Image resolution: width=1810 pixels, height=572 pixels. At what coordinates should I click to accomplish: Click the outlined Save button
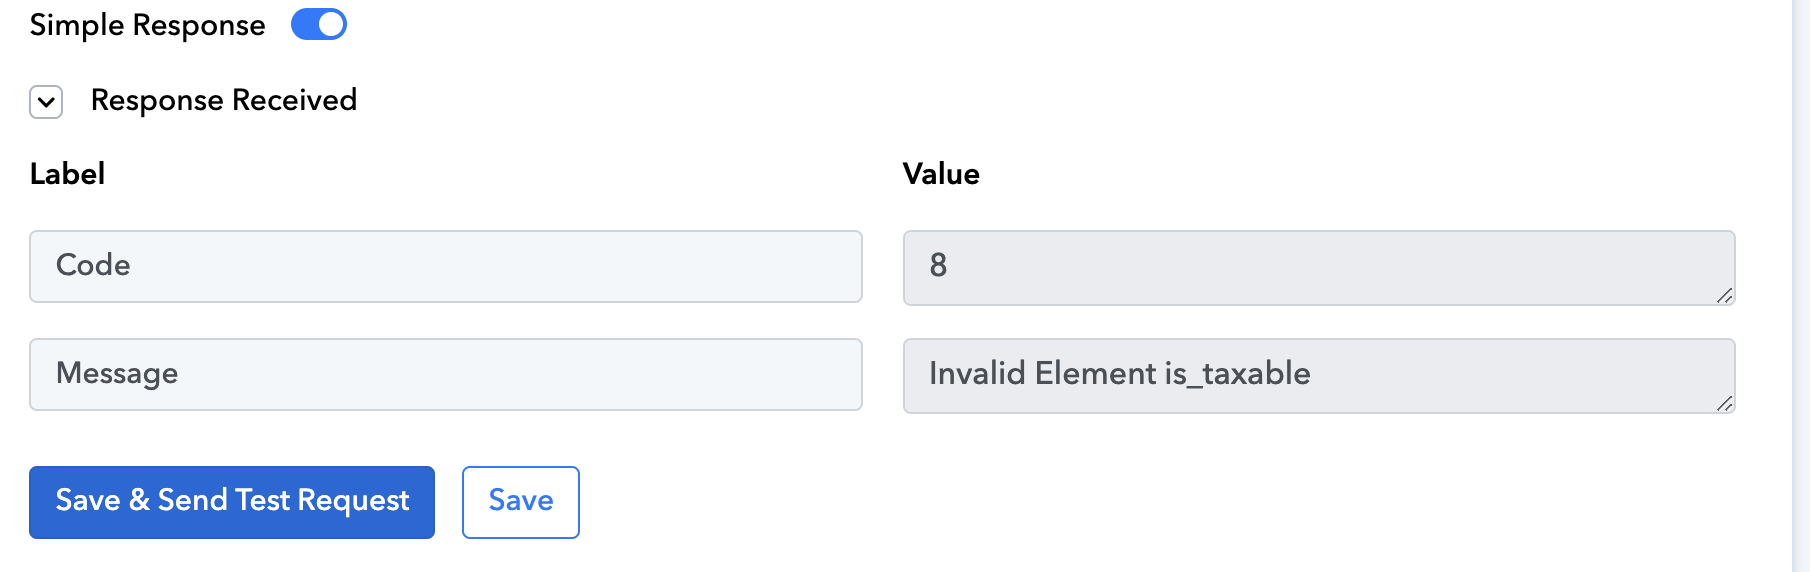(521, 502)
